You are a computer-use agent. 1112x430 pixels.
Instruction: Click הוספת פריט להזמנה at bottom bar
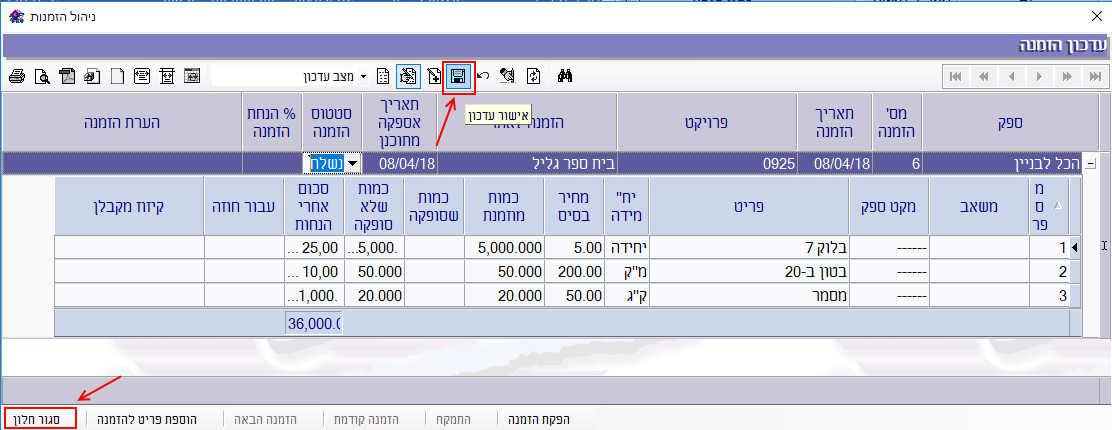point(146,420)
